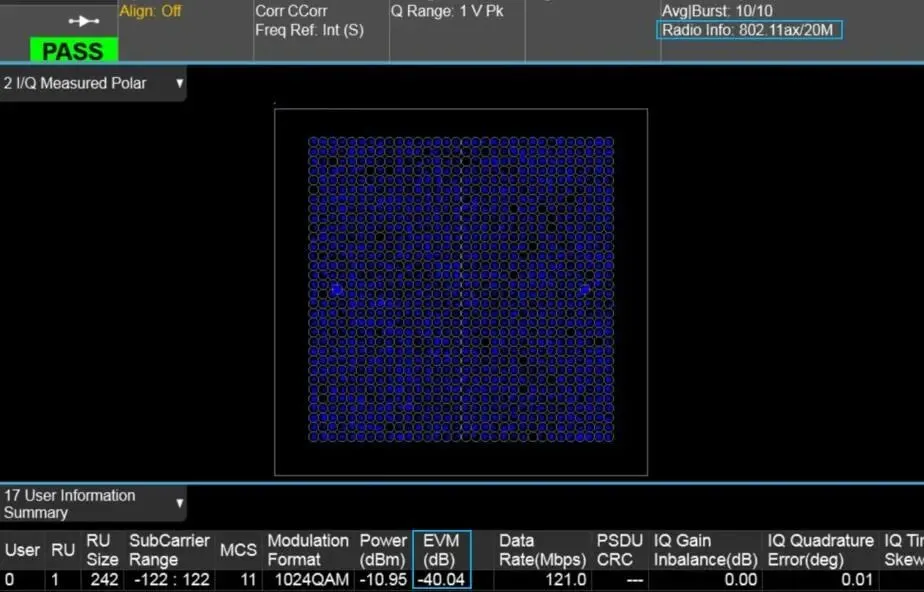Click the Data Rate(Mbps) column header
Screen dimensions: 924x592
coord(542,550)
